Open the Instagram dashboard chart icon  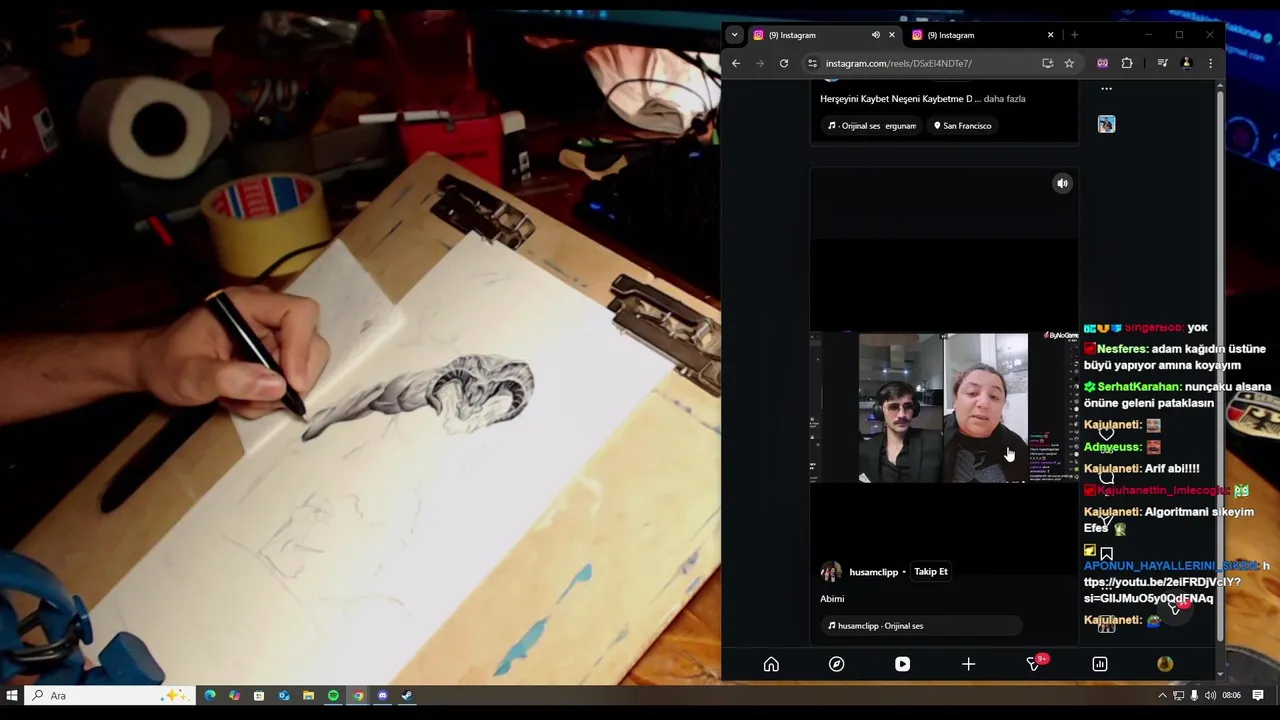[1100, 664]
